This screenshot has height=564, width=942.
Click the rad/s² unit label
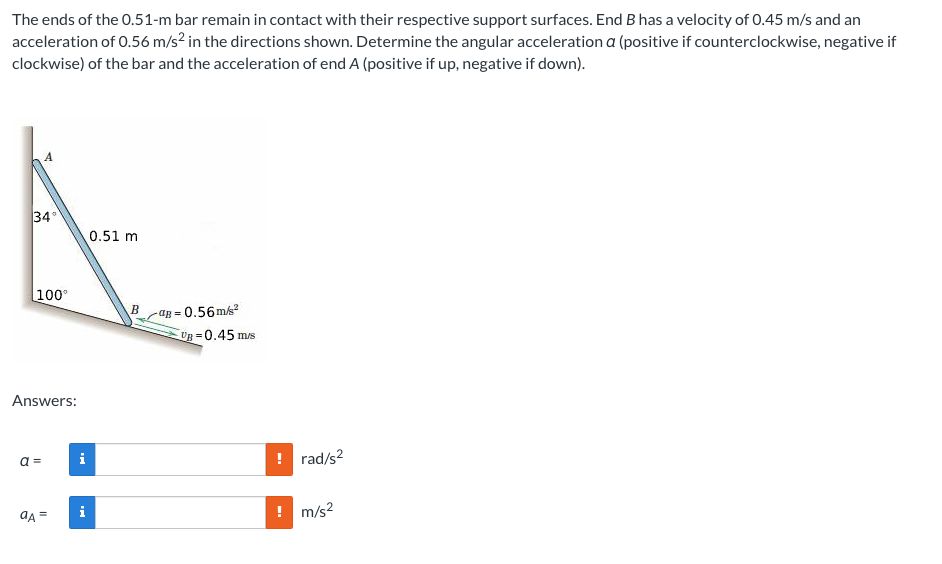coord(322,459)
